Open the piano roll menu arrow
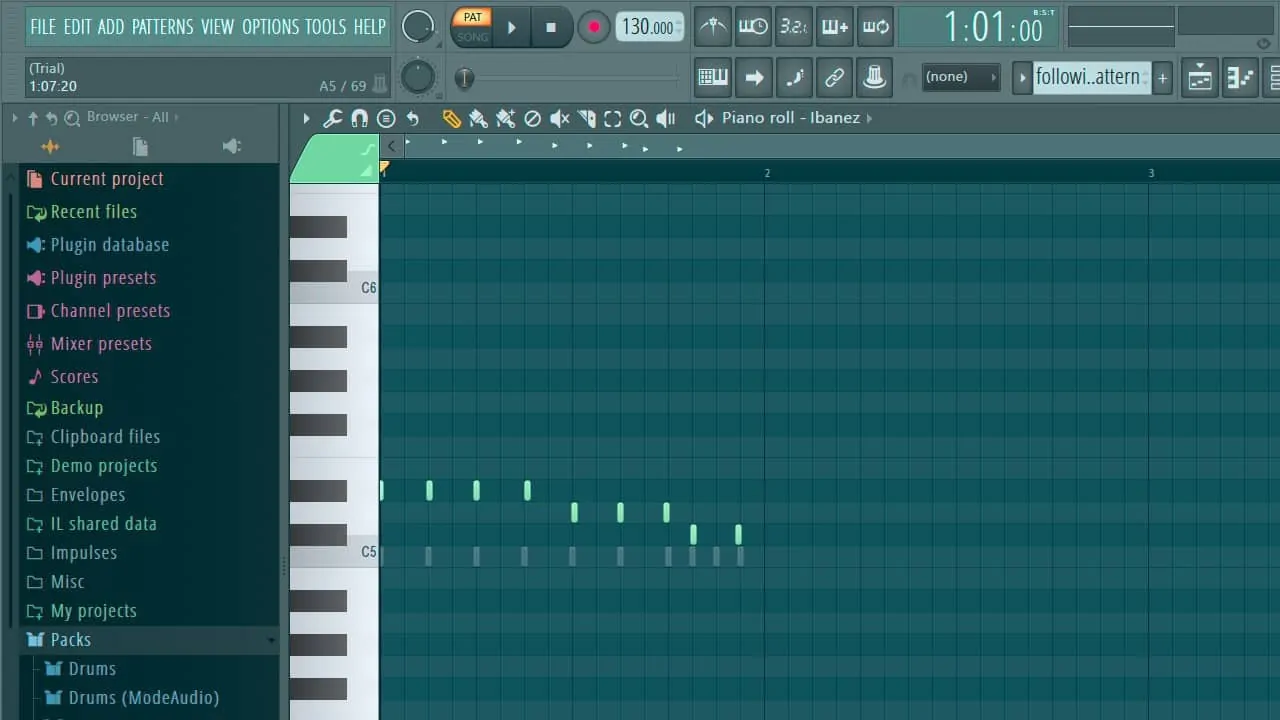 coord(306,119)
